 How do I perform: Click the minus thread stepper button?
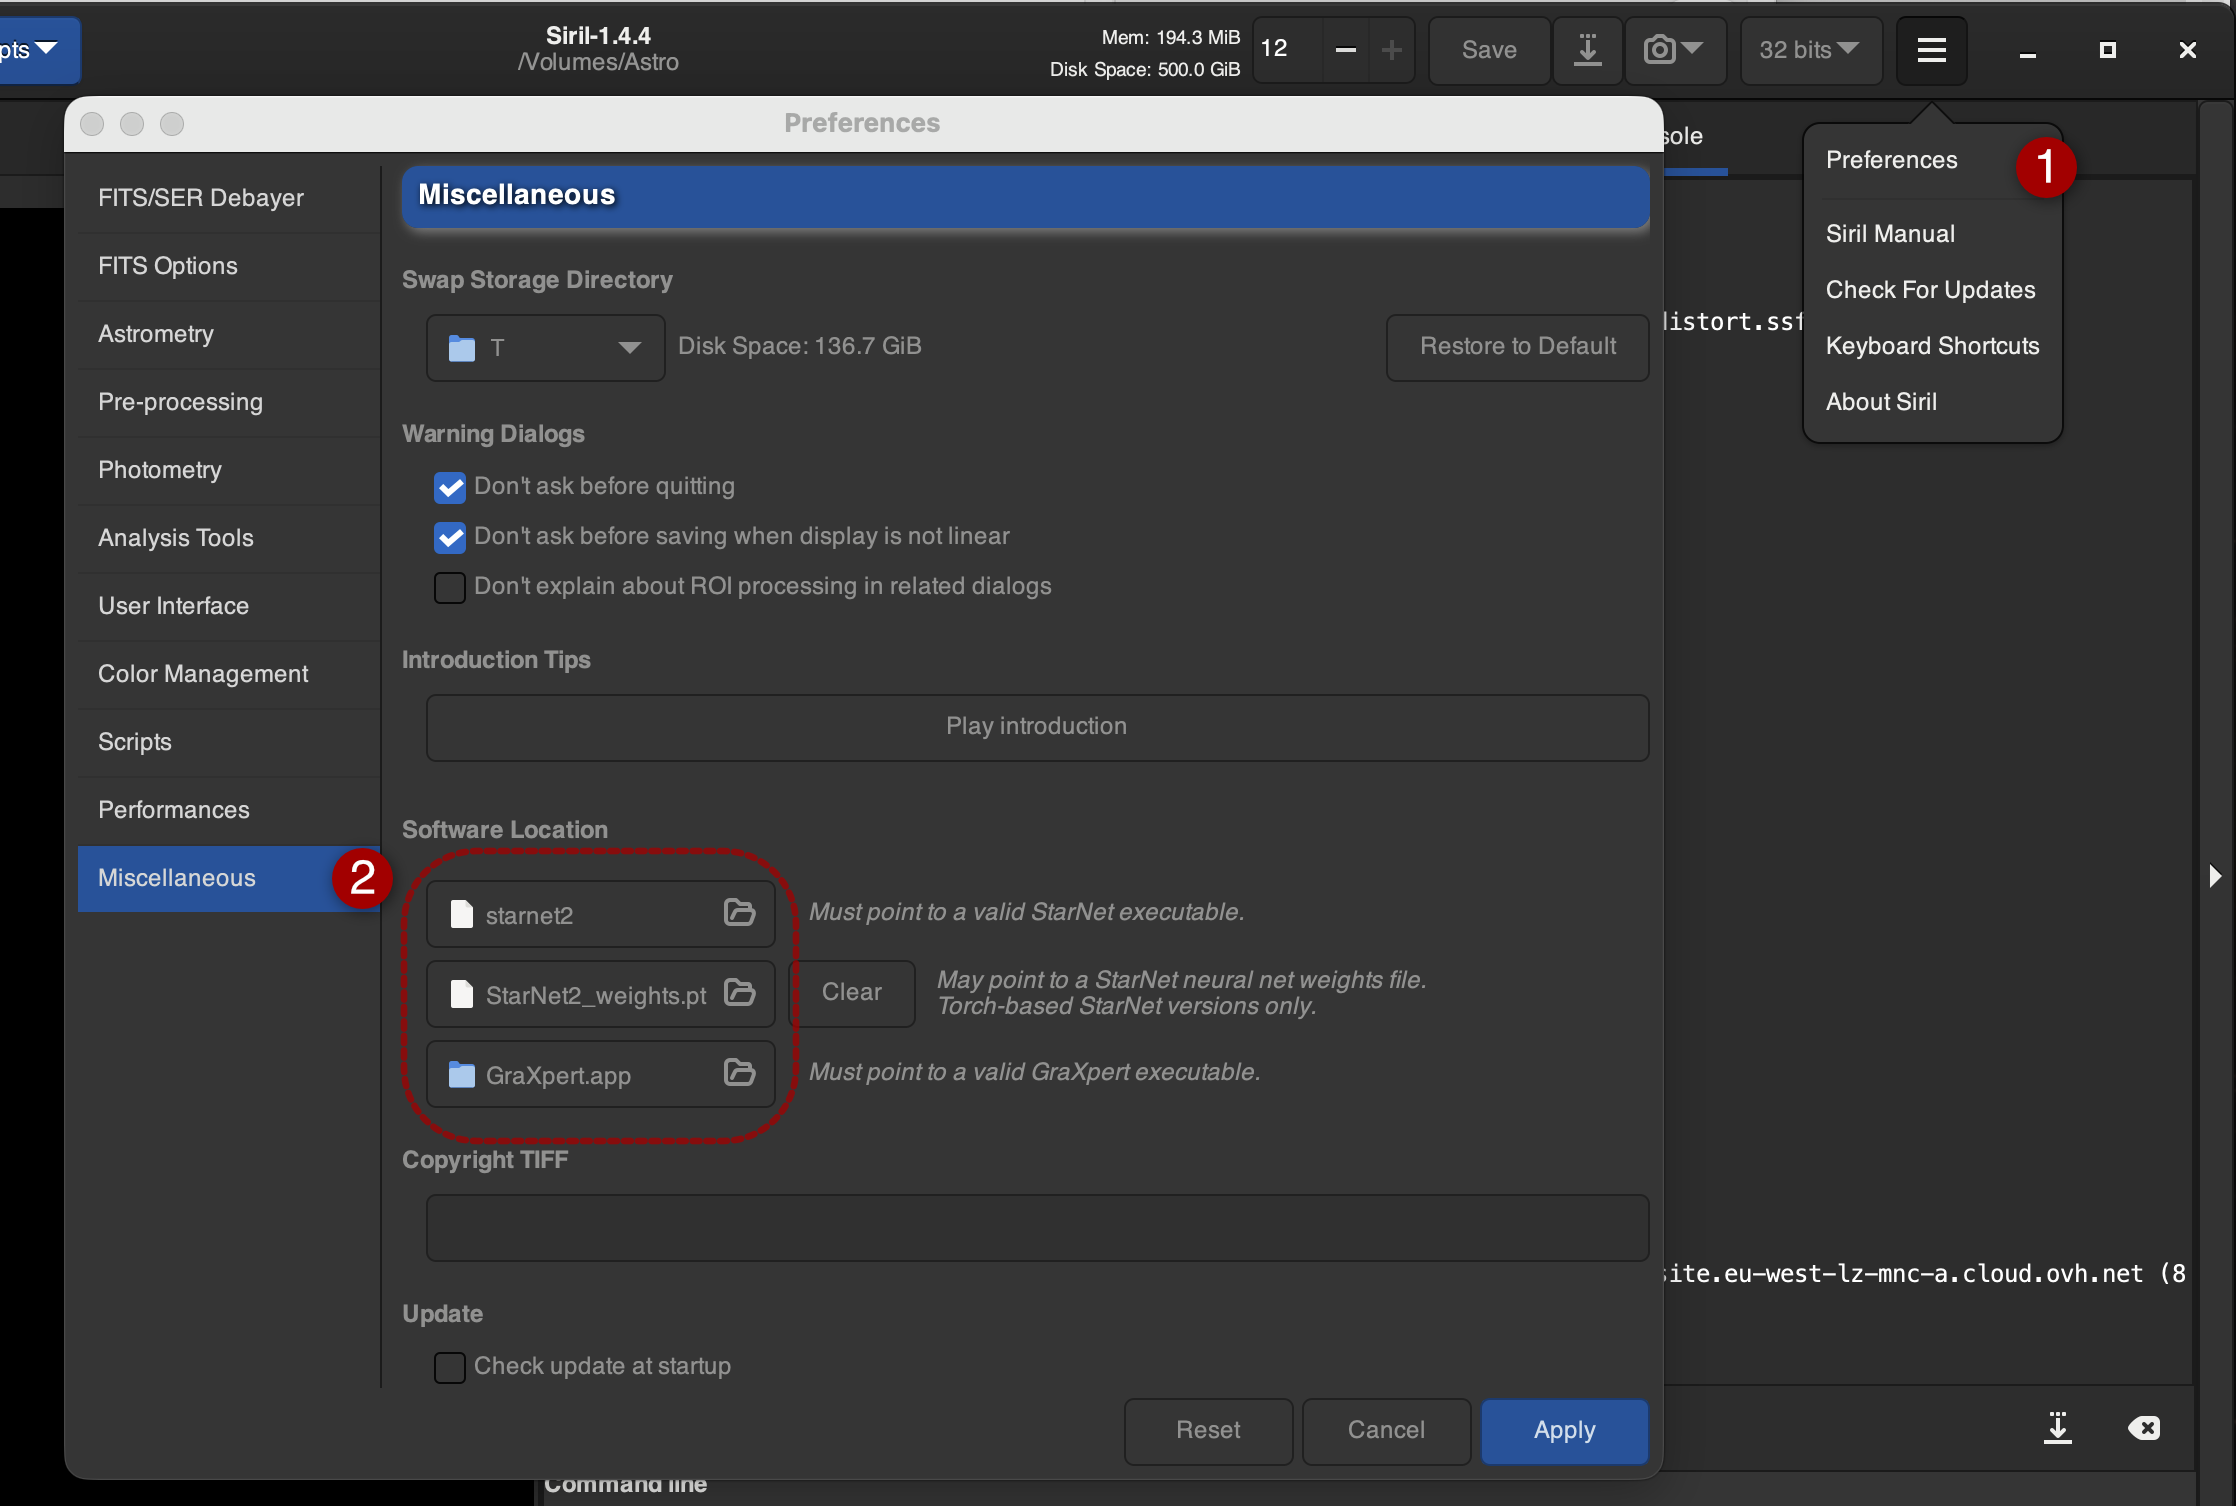[x=1346, y=50]
